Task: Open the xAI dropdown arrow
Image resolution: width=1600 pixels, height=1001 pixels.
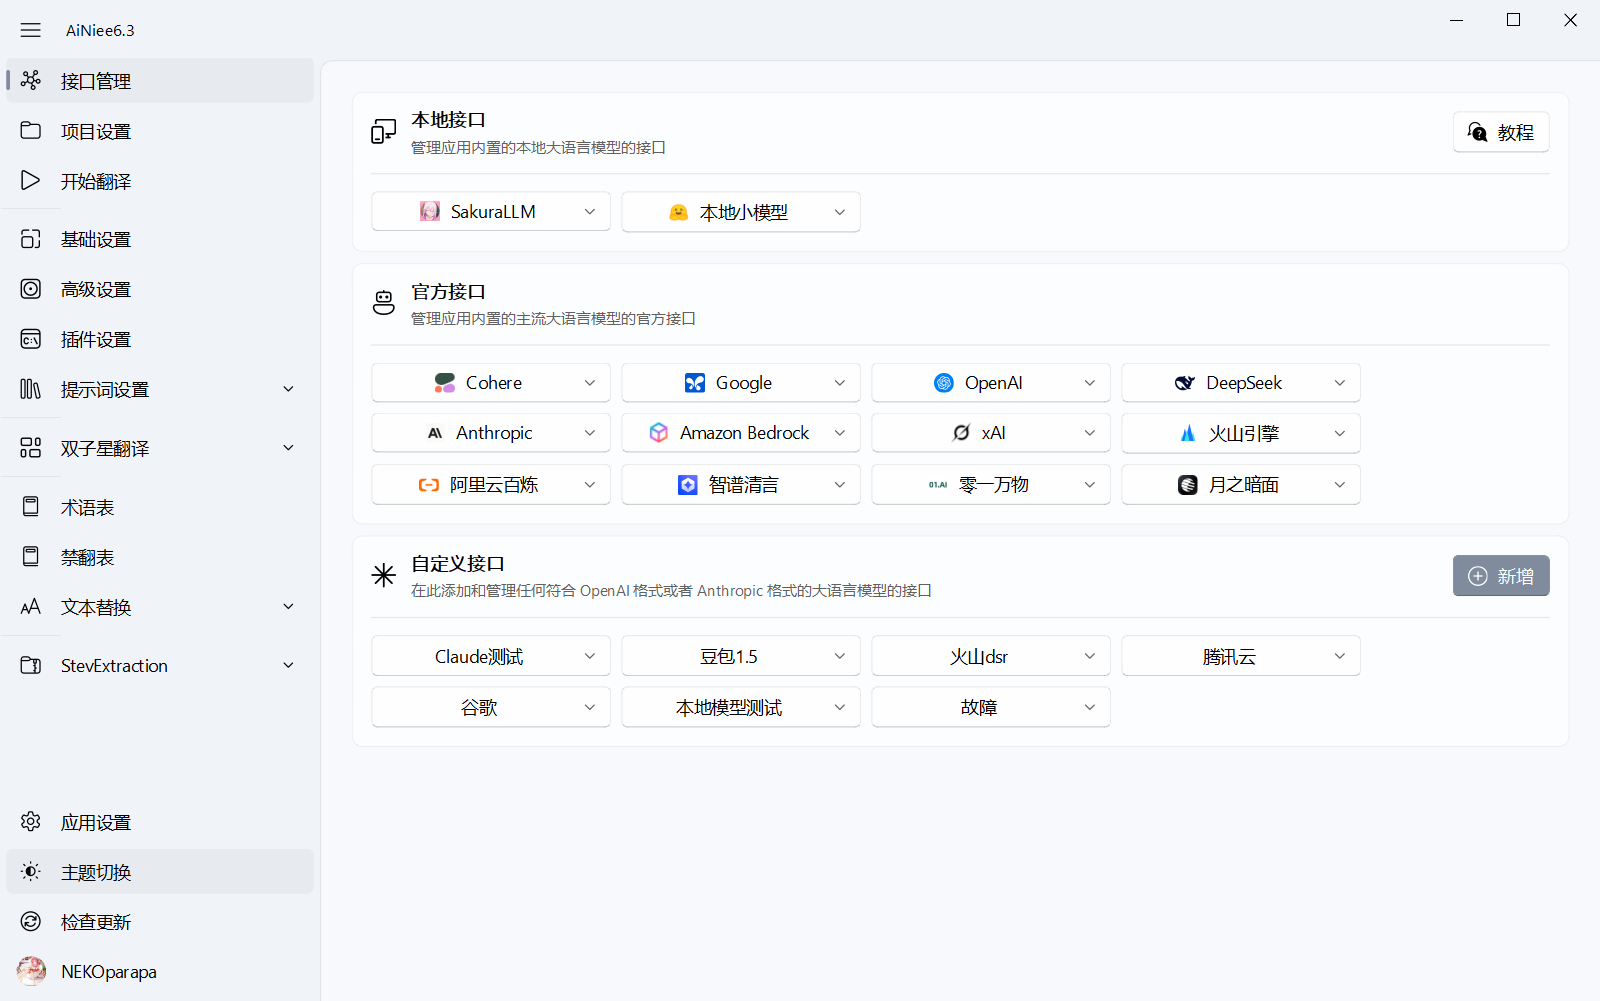Action: [x=1090, y=432]
